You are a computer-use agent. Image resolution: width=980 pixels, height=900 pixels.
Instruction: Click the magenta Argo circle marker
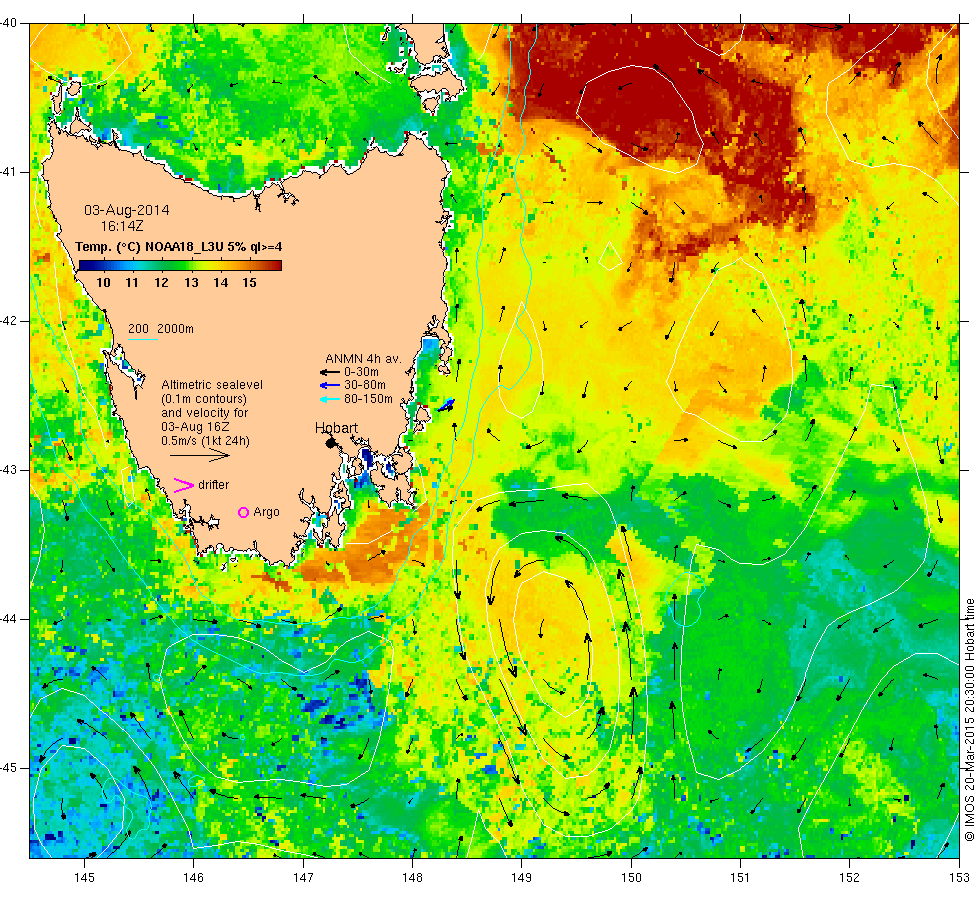(x=243, y=512)
